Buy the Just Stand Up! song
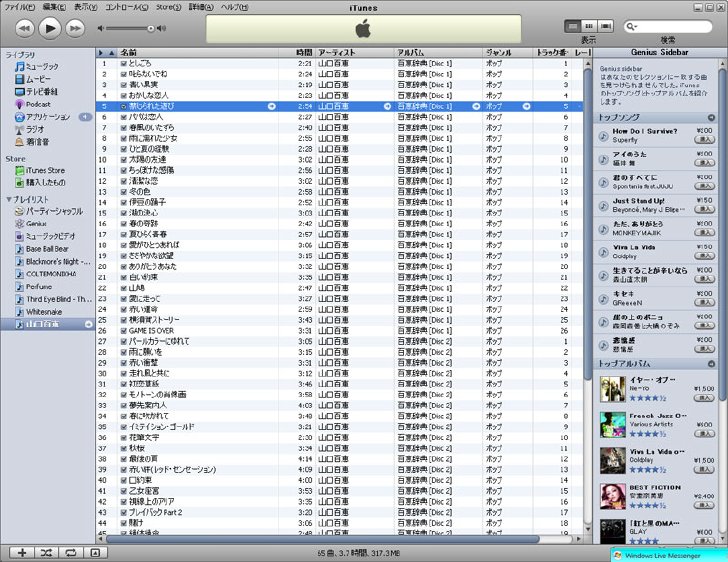The height and width of the screenshot is (562, 728). pyautogui.click(x=704, y=209)
